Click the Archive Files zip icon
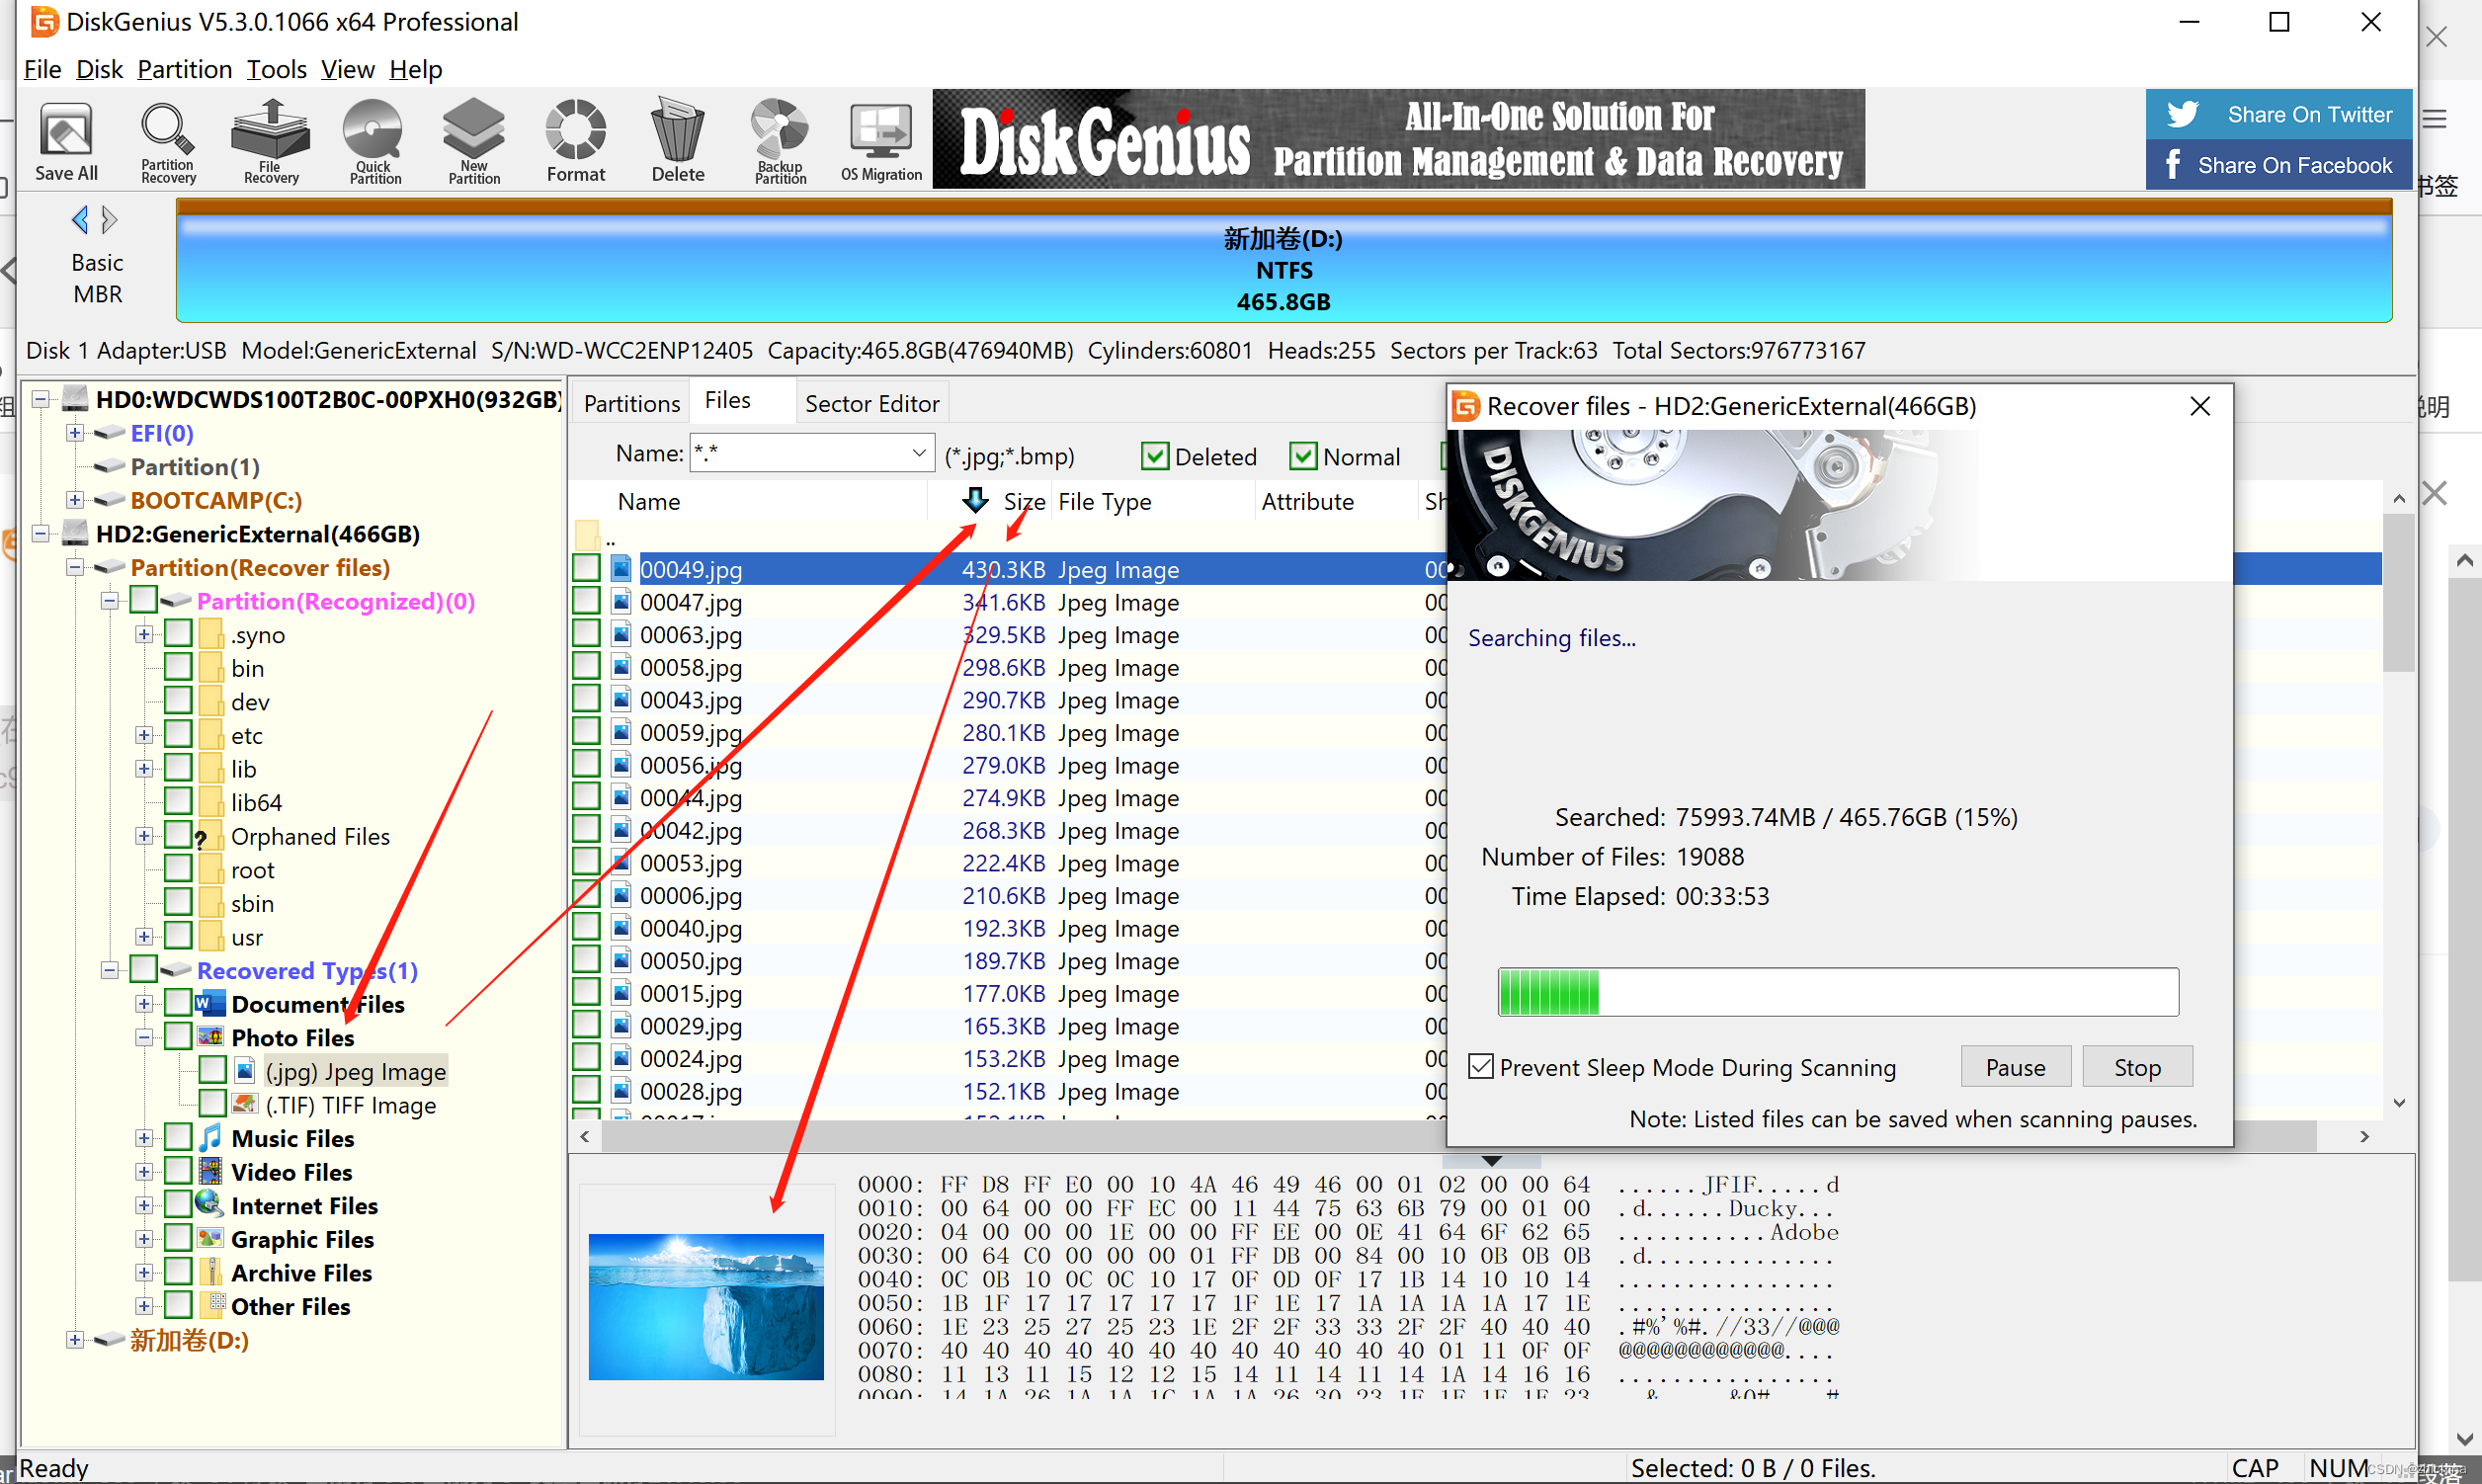The width and height of the screenshot is (2482, 1484). click(x=210, y=1272)
